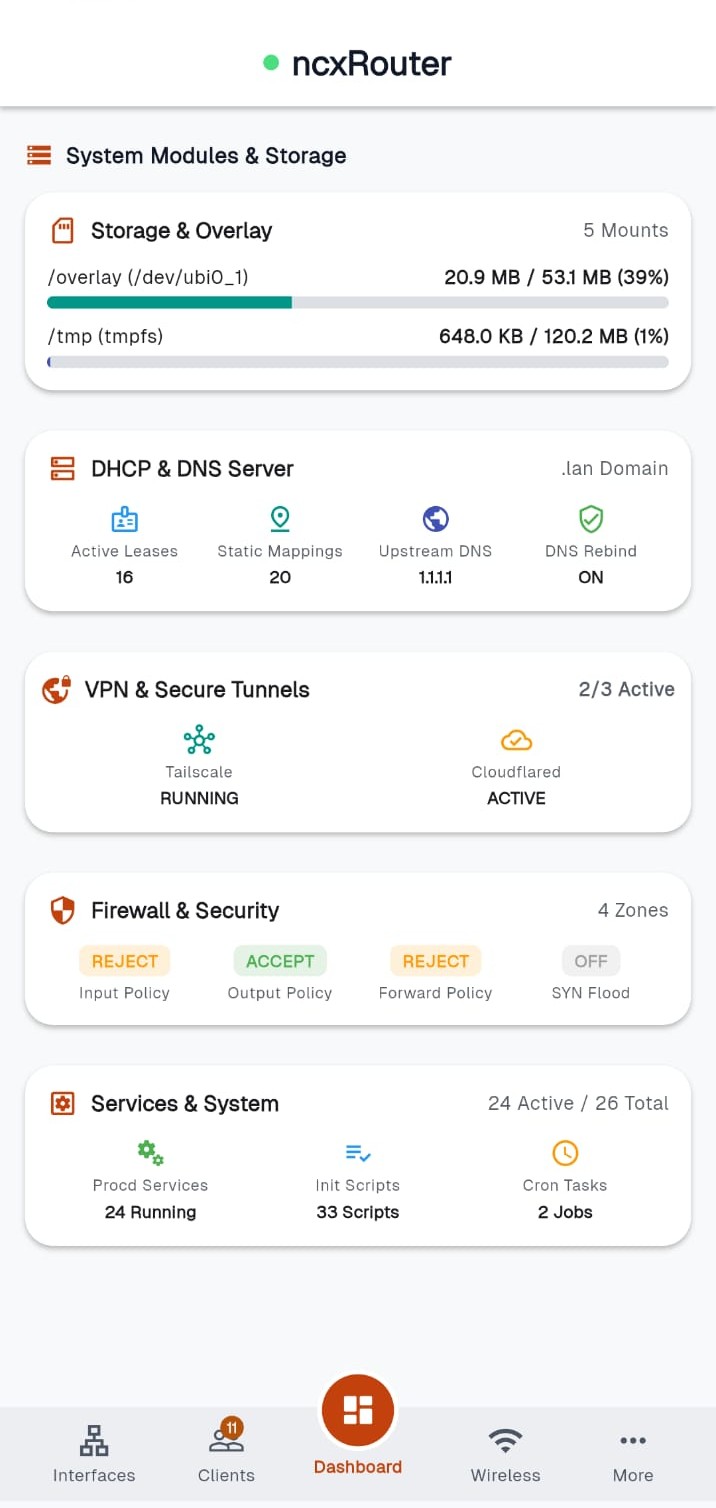Click the '24 Running' procd services value
Viewport: 716px width, 1508px height.
[150, 1212]
